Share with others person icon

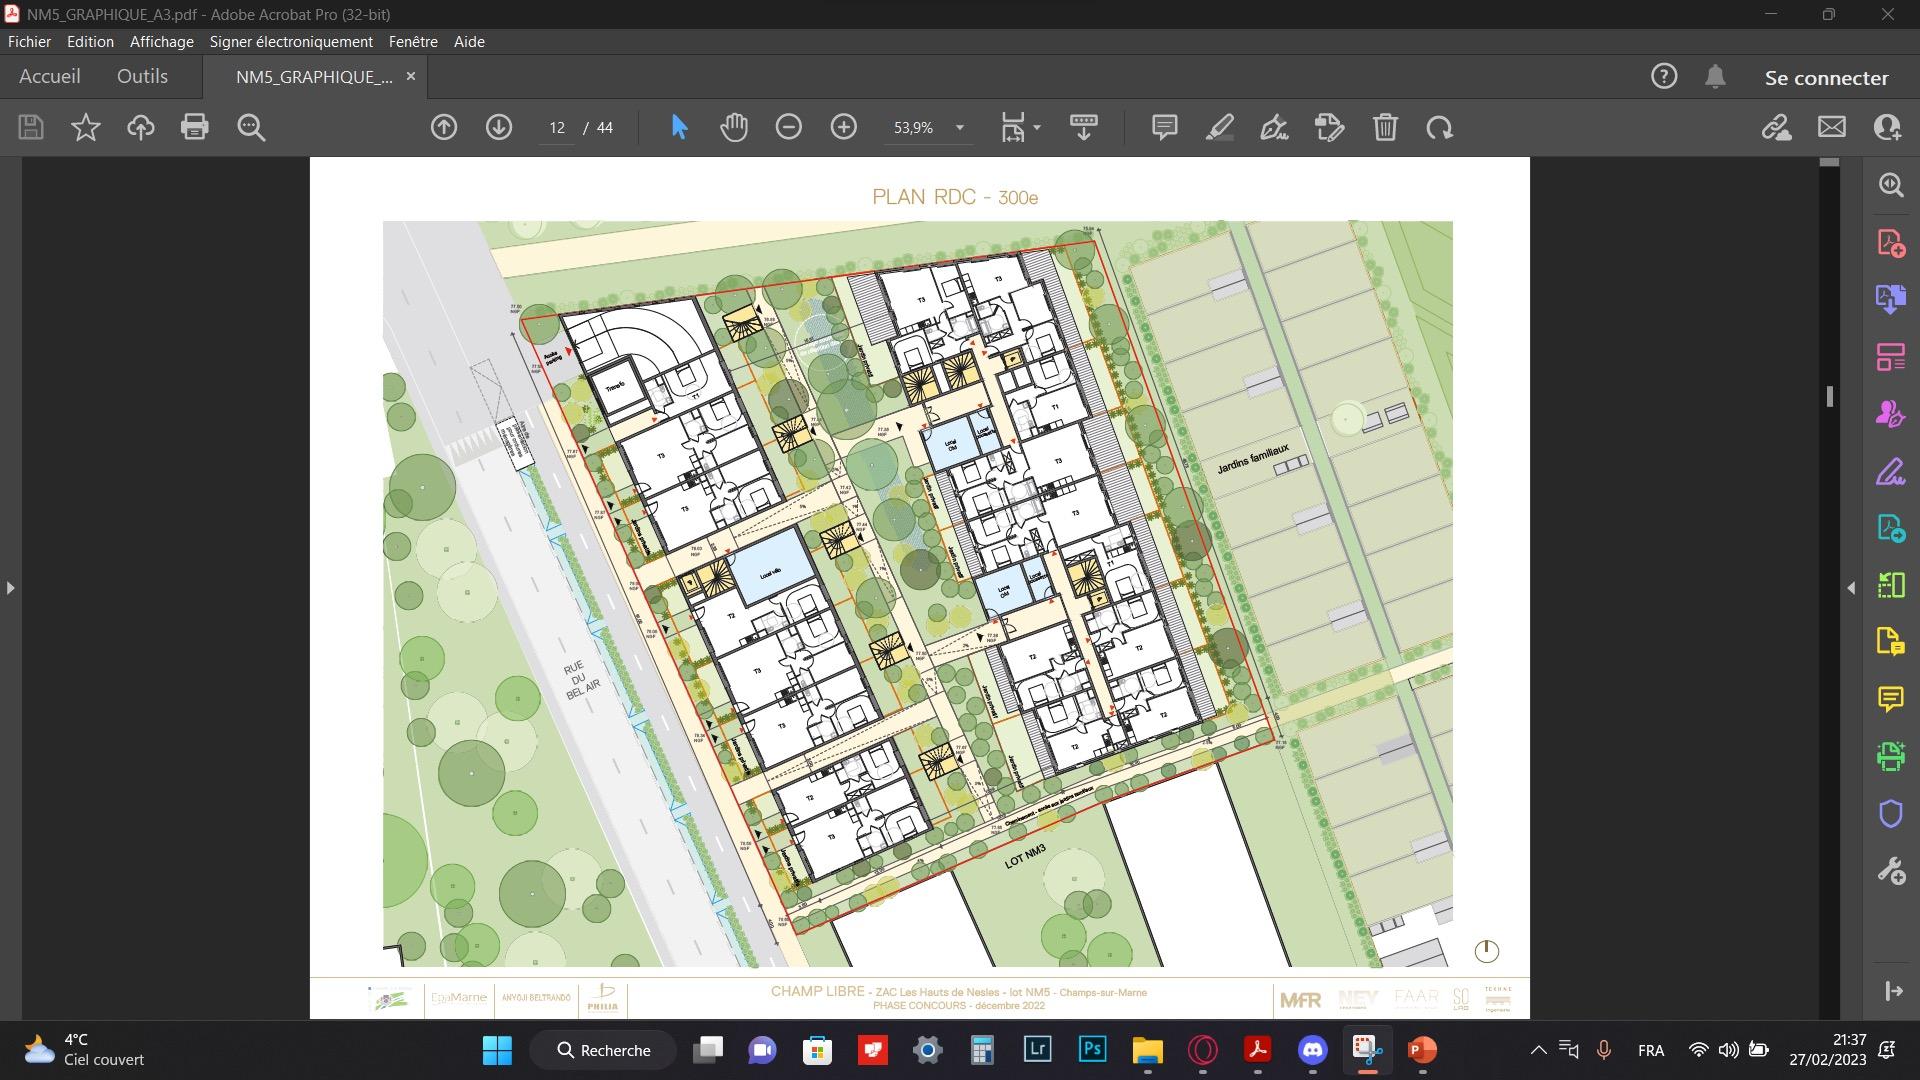pos(1887,127)
